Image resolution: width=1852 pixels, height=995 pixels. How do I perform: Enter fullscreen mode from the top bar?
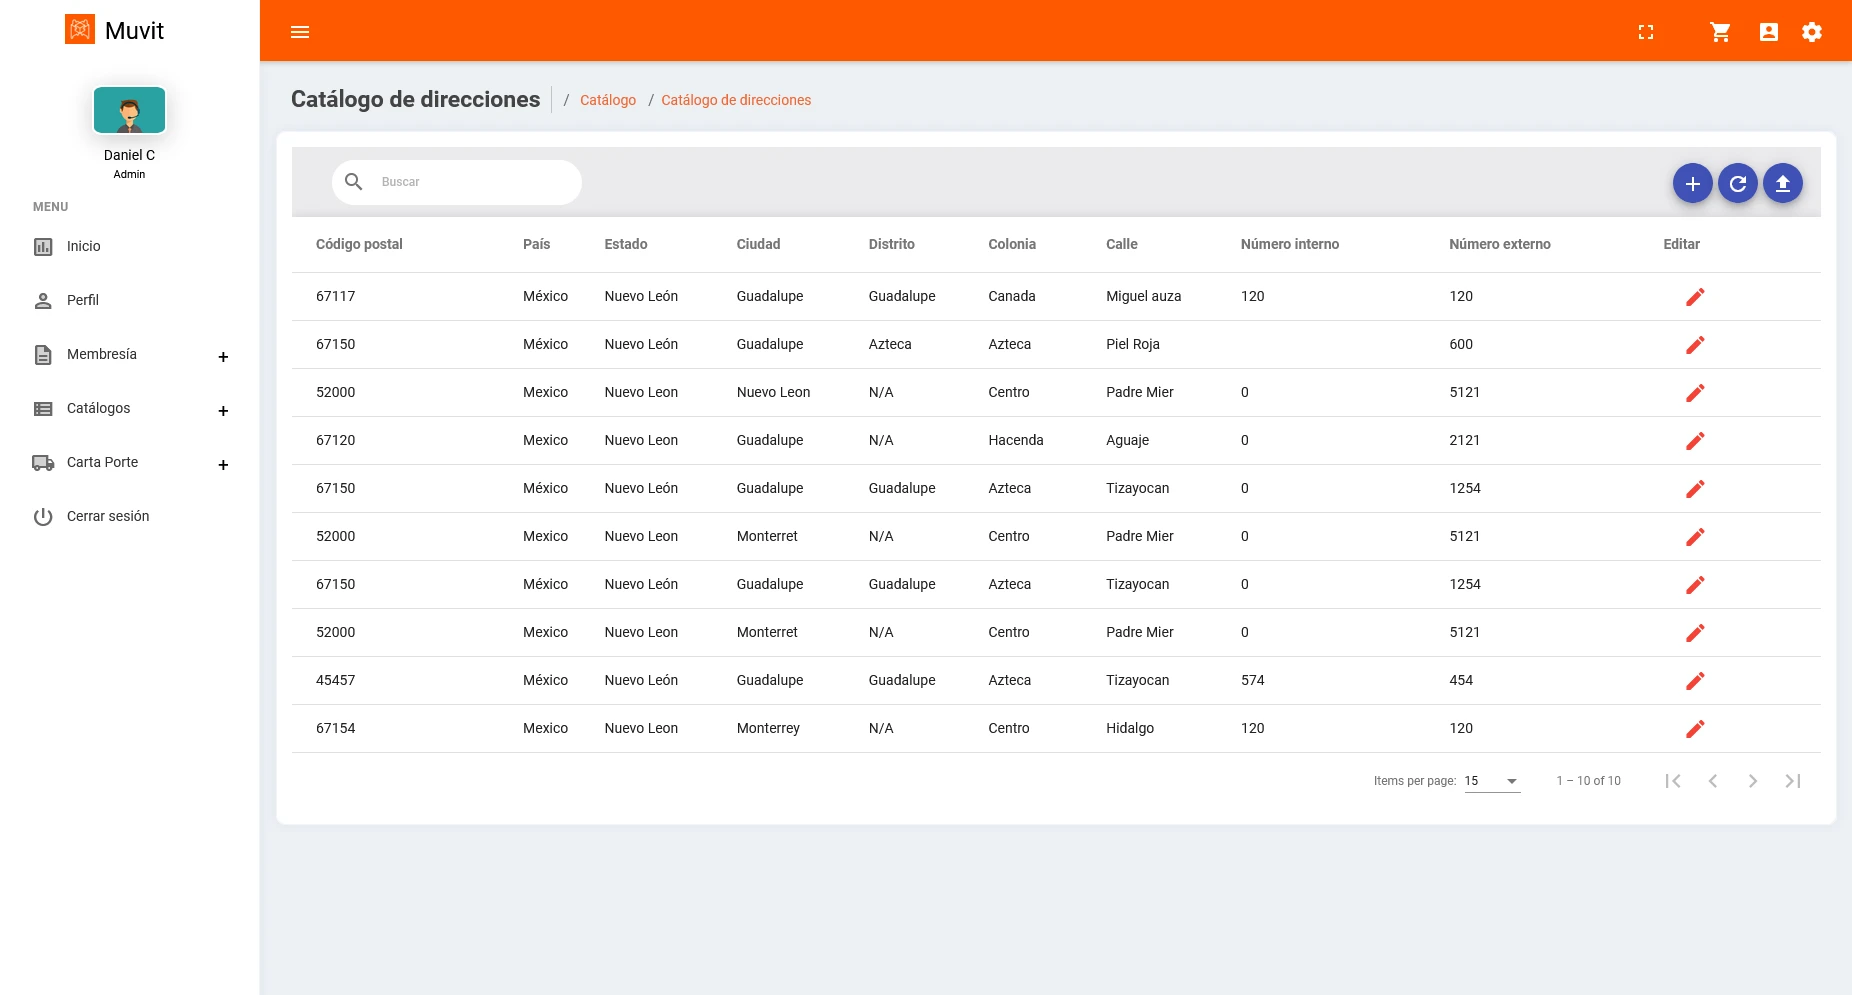click(x=1646, y=32)
